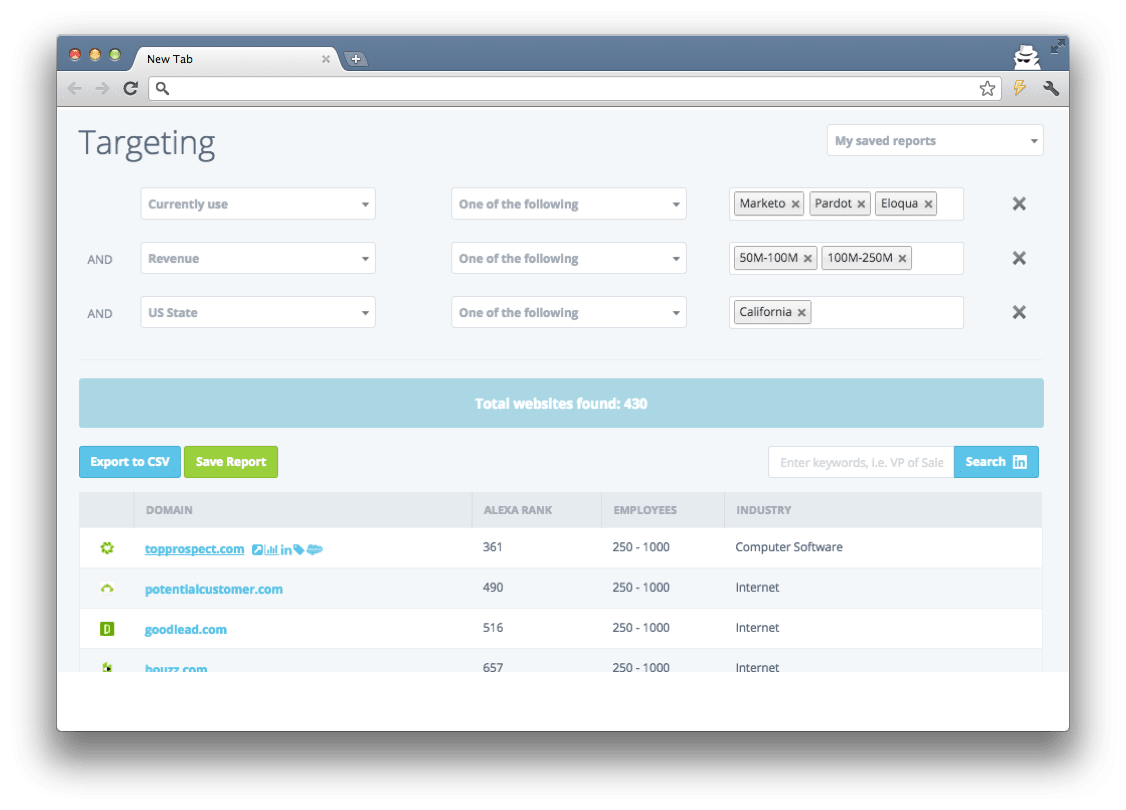Click incognito spy icon in title bar

[x=1026, y=56]
